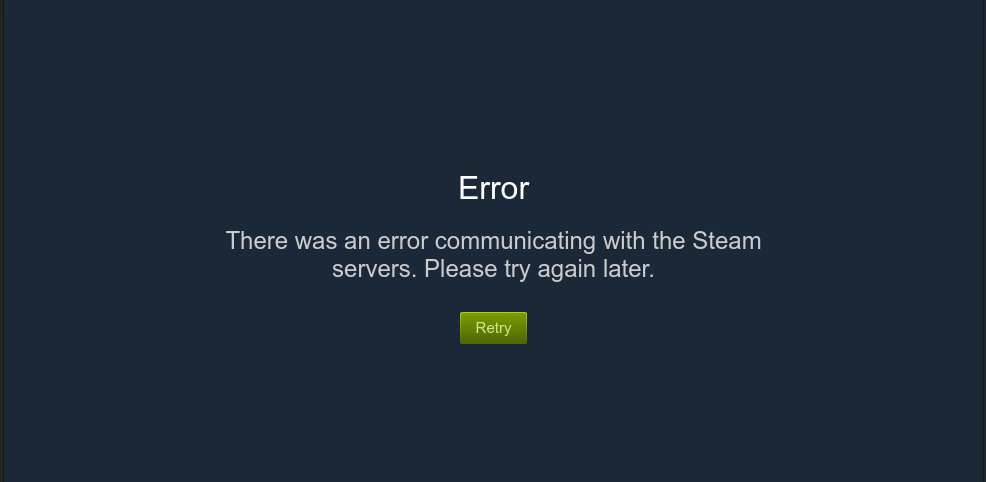Click the letter S of the word Steam
Image resolution: width=986 pixels, height=482 pixels.
(701, 241)
